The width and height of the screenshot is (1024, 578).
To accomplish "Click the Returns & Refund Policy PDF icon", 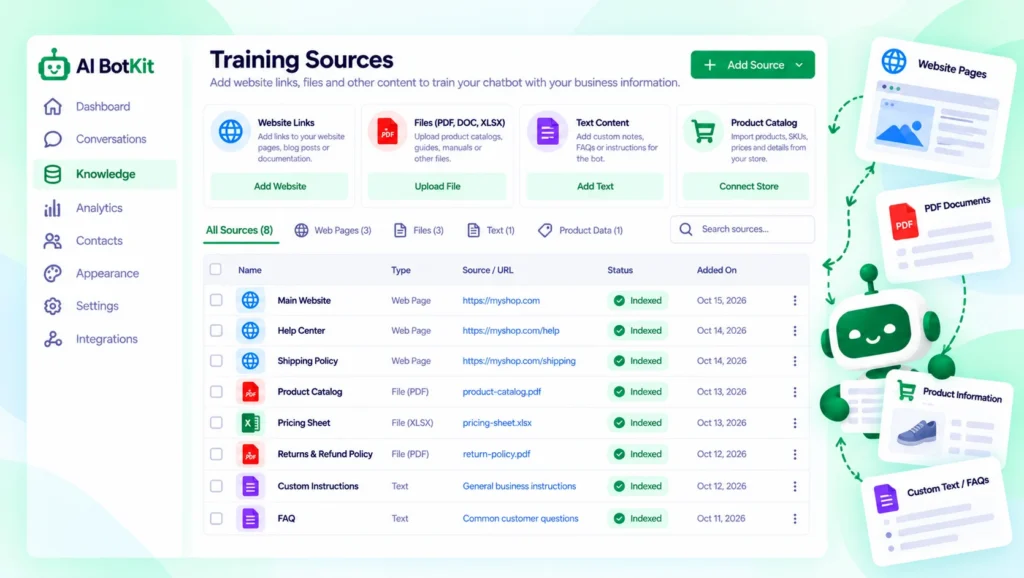I will coord(250,454).
